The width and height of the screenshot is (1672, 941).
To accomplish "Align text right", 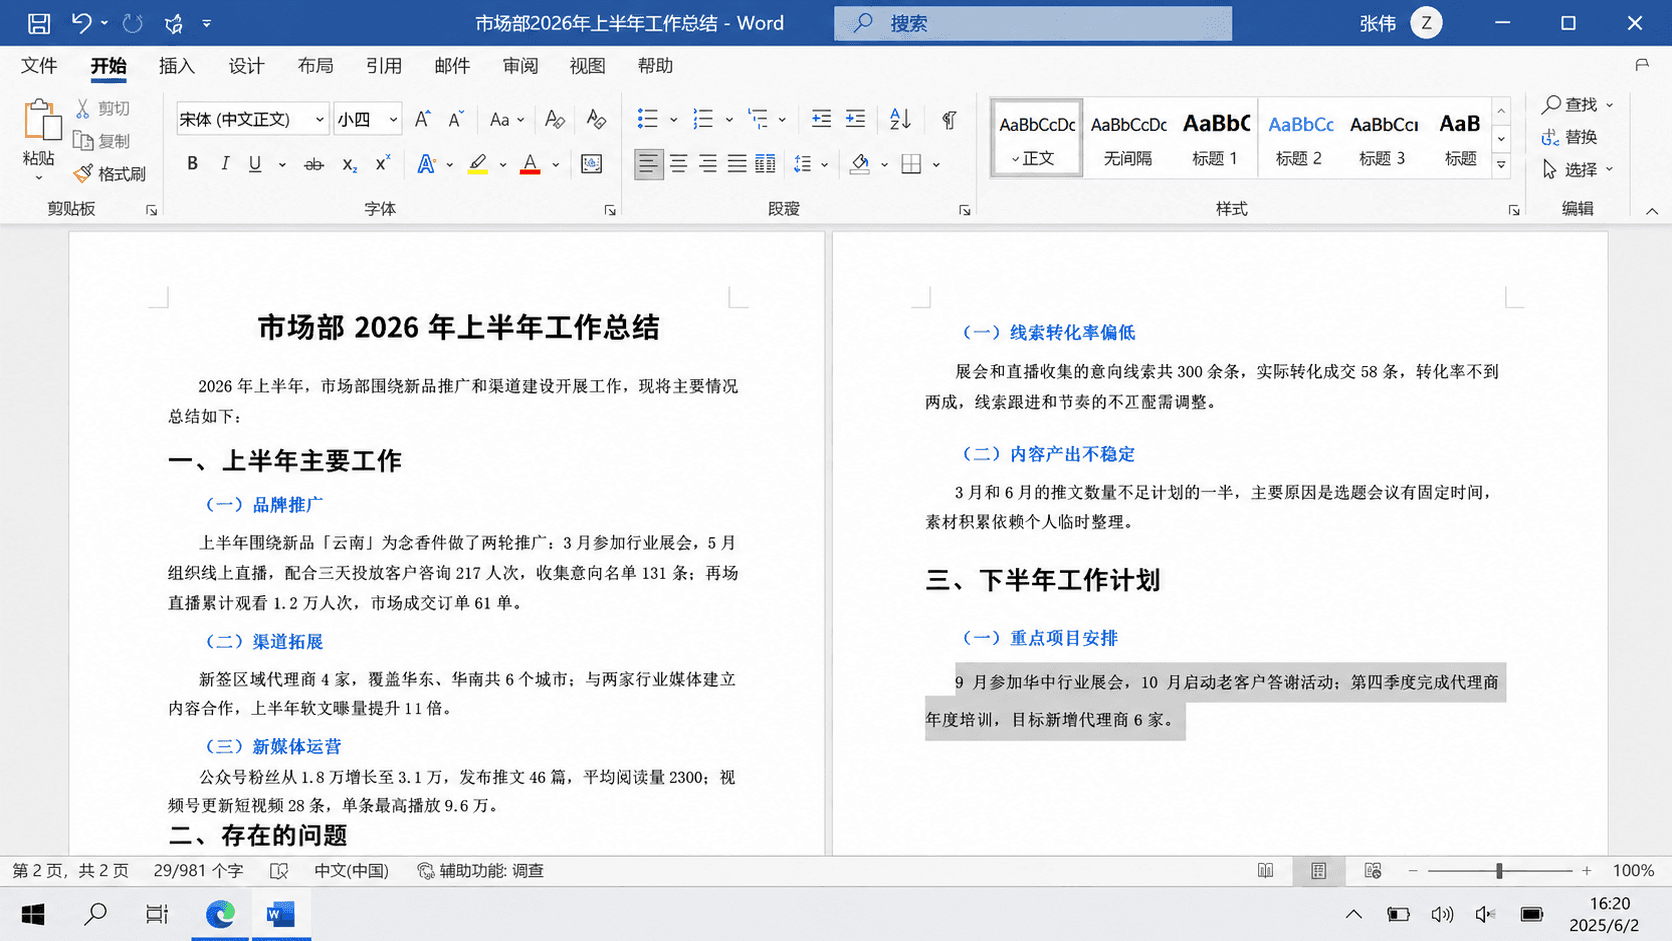I will [x=708, y=164].
